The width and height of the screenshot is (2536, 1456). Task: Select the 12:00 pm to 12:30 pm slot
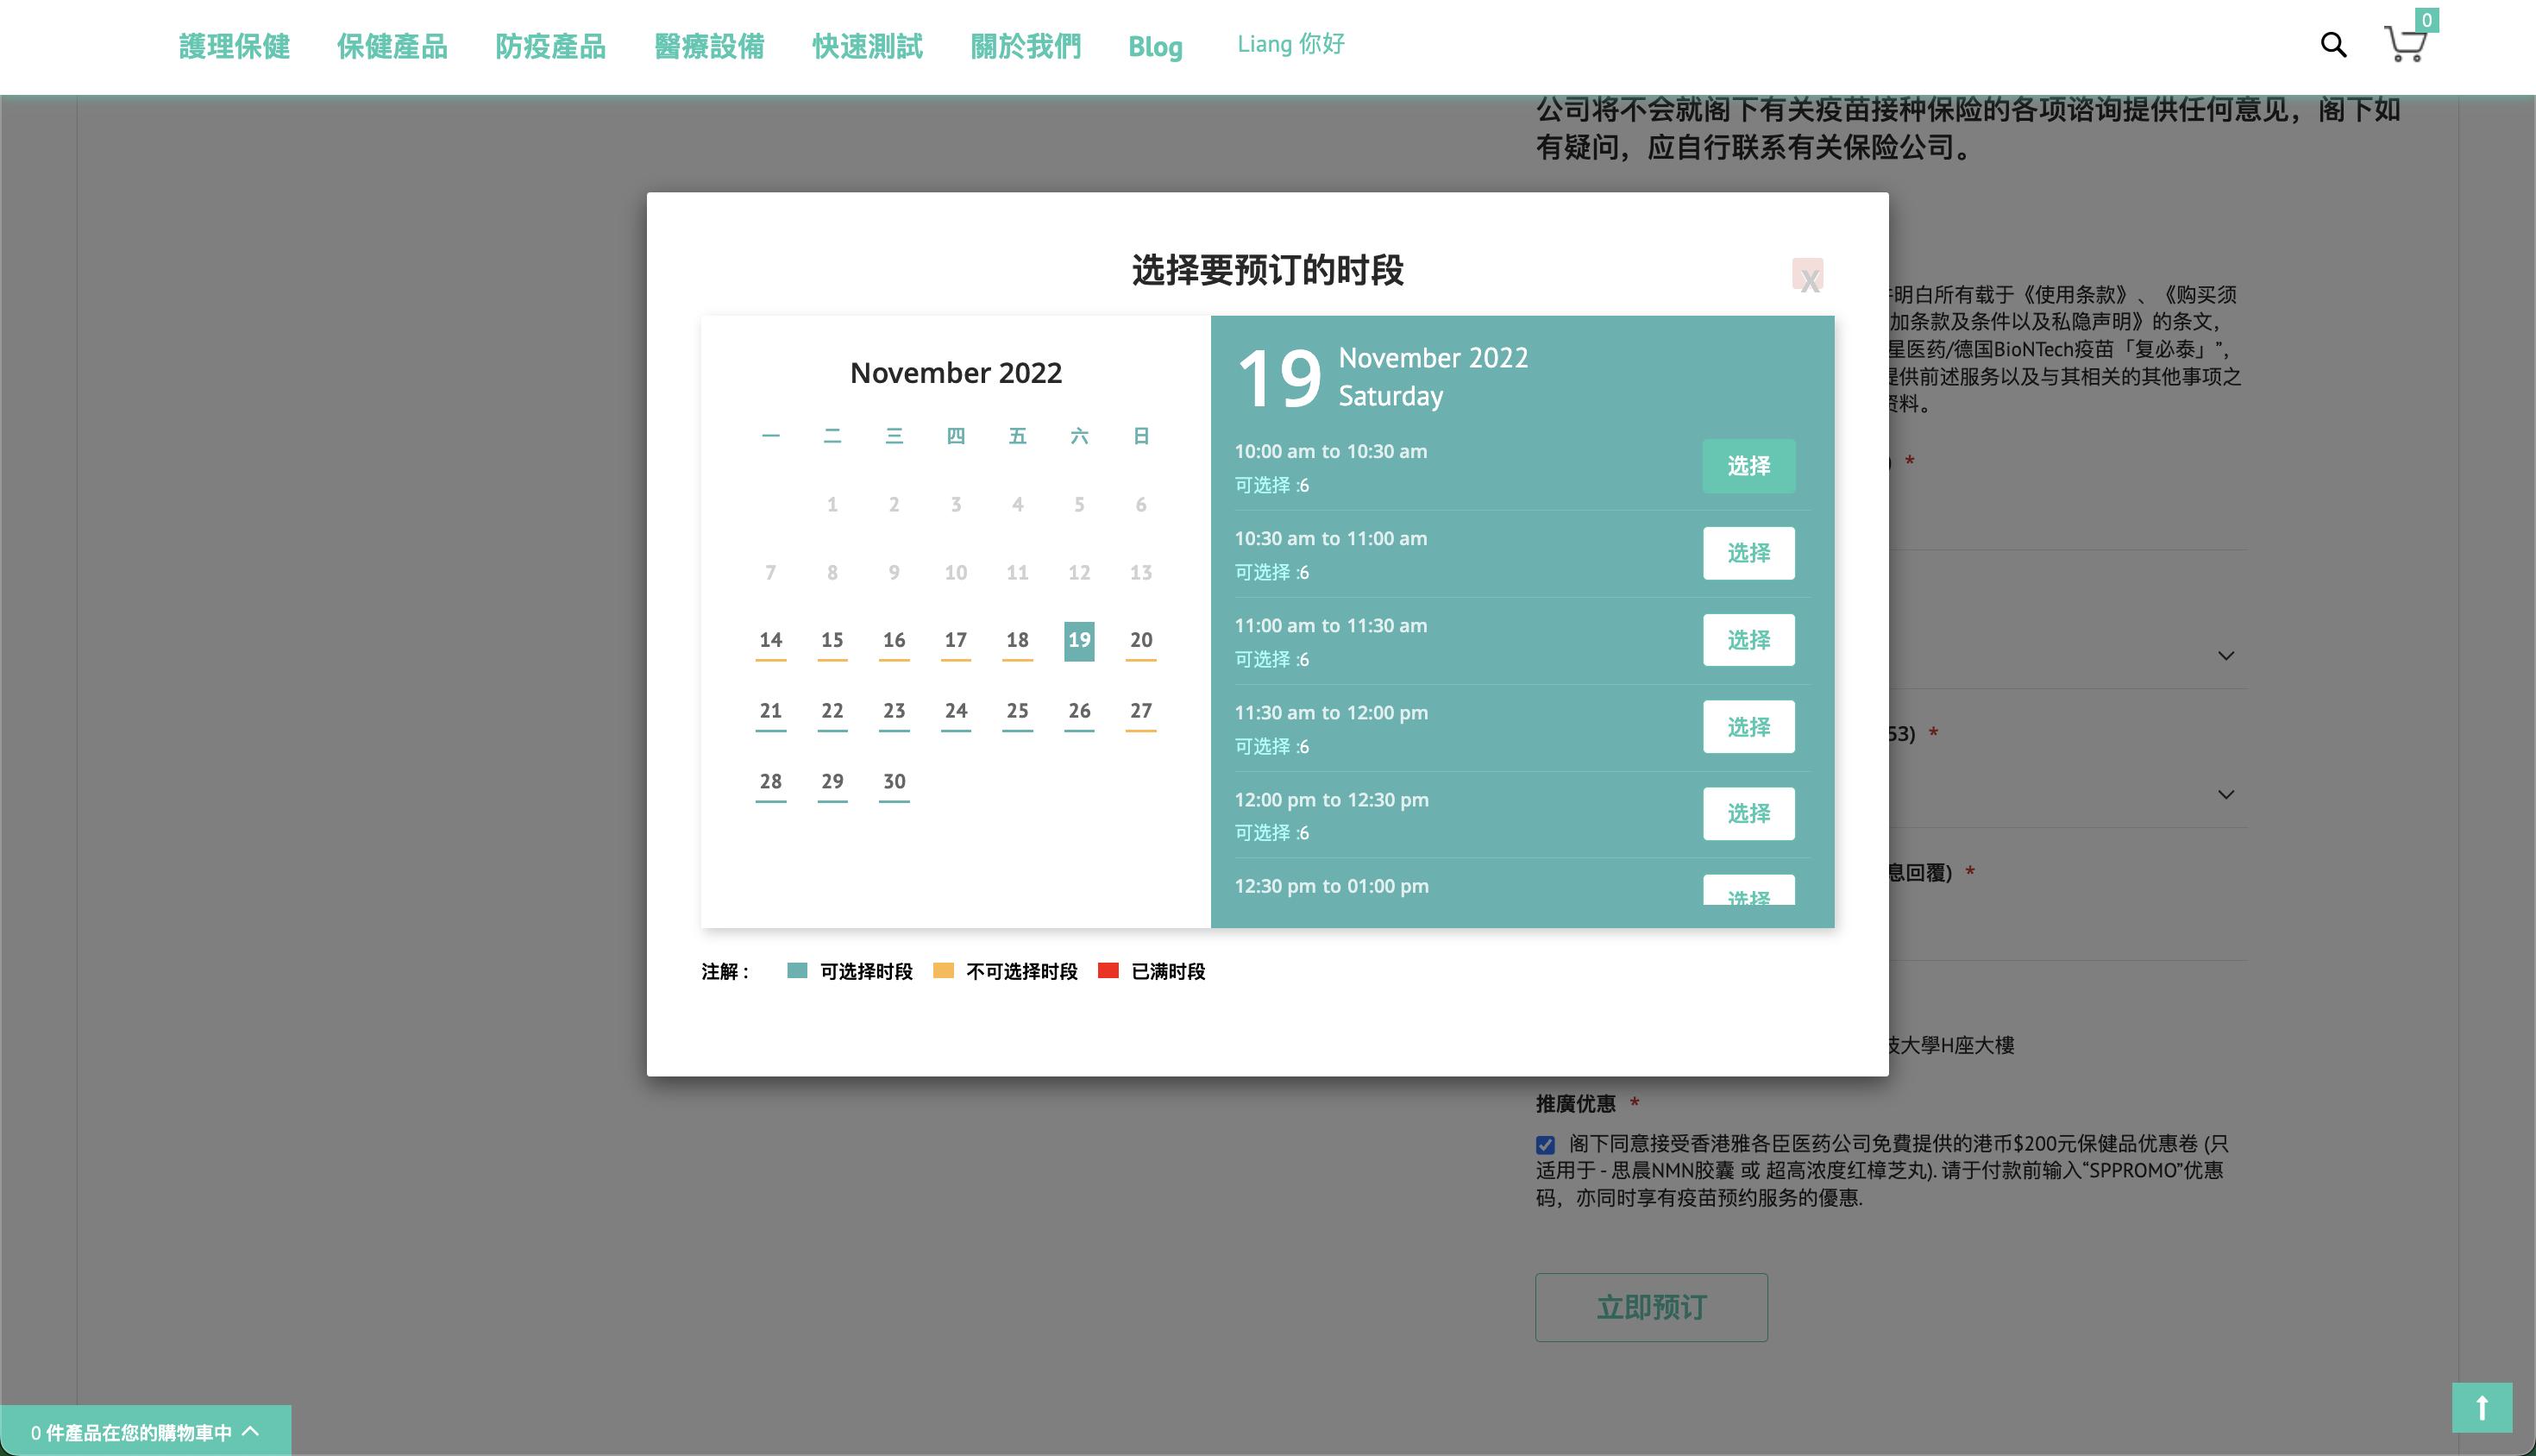pos(1748,814)
